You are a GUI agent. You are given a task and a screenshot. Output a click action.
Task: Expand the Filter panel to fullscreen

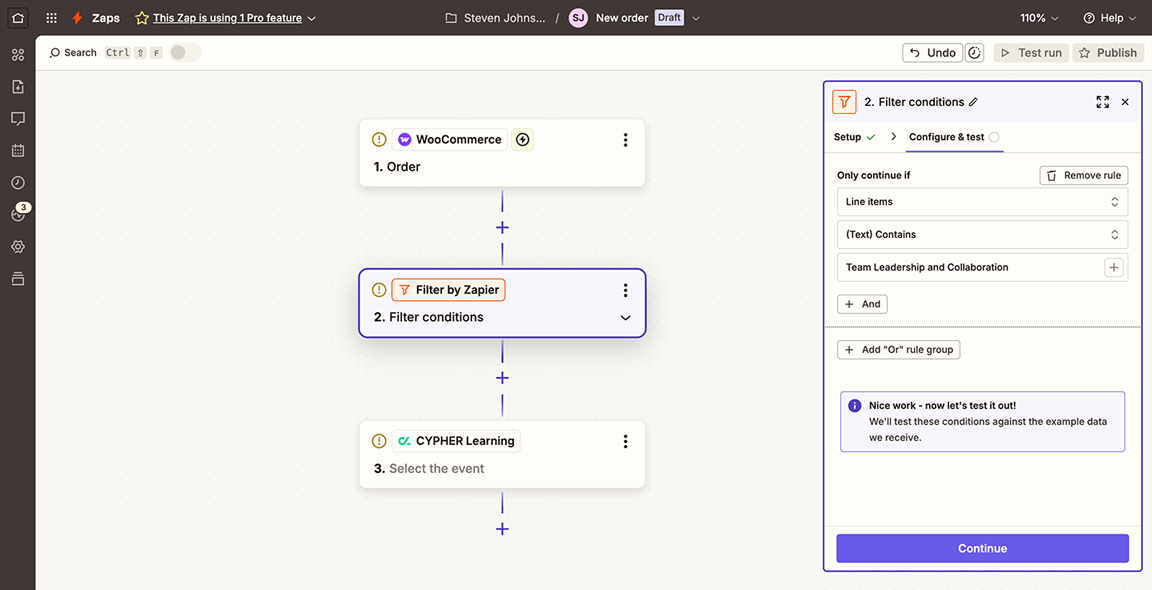tap(1102, 101)
